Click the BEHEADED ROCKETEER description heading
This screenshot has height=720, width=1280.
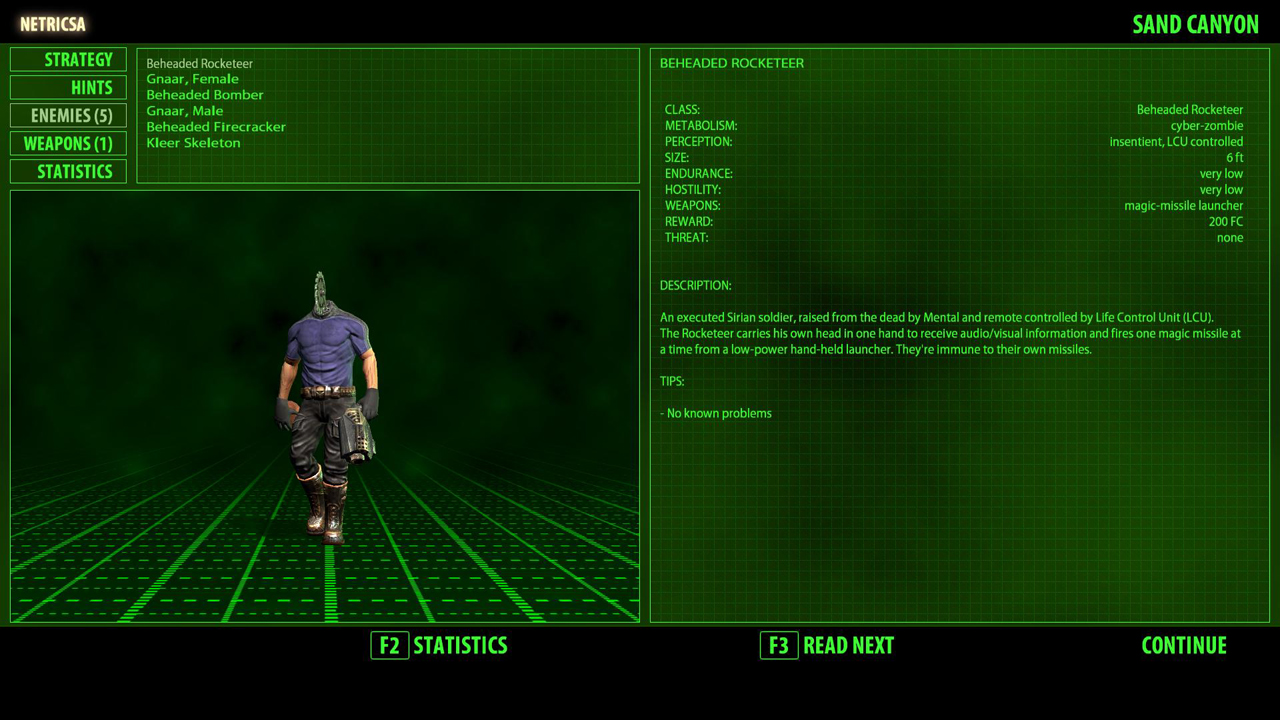click(x=732, y=63)
